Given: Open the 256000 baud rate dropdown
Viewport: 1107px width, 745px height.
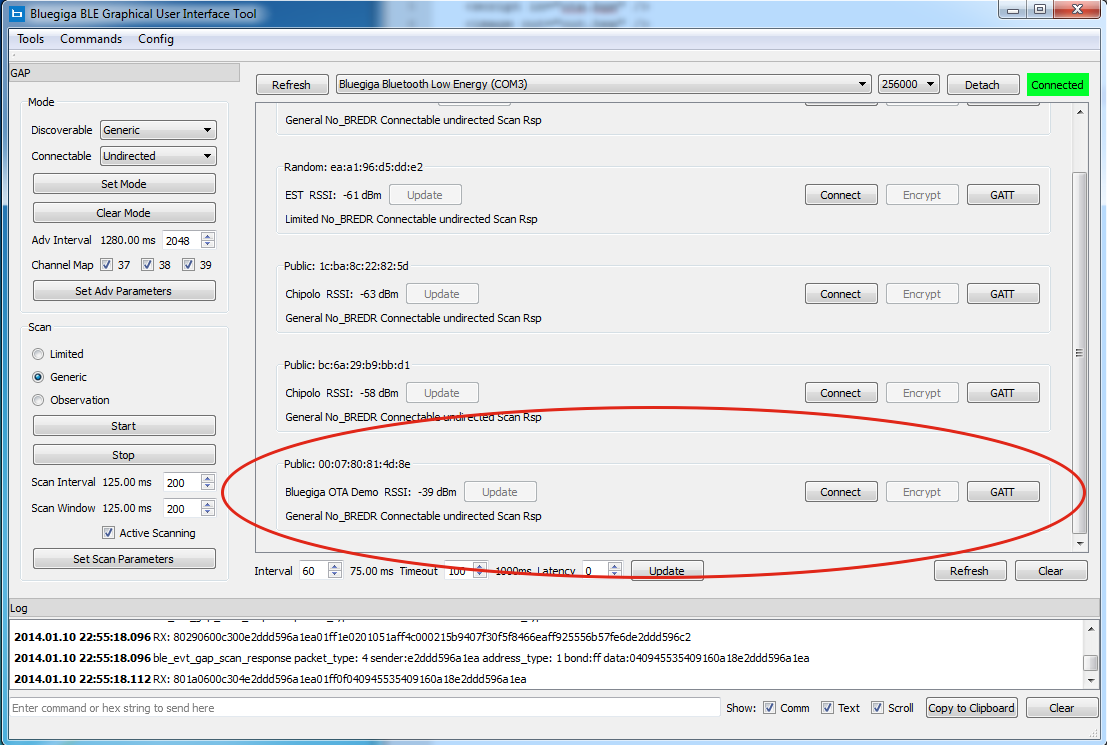Looking at the screenshot, I should coord(909,84).
